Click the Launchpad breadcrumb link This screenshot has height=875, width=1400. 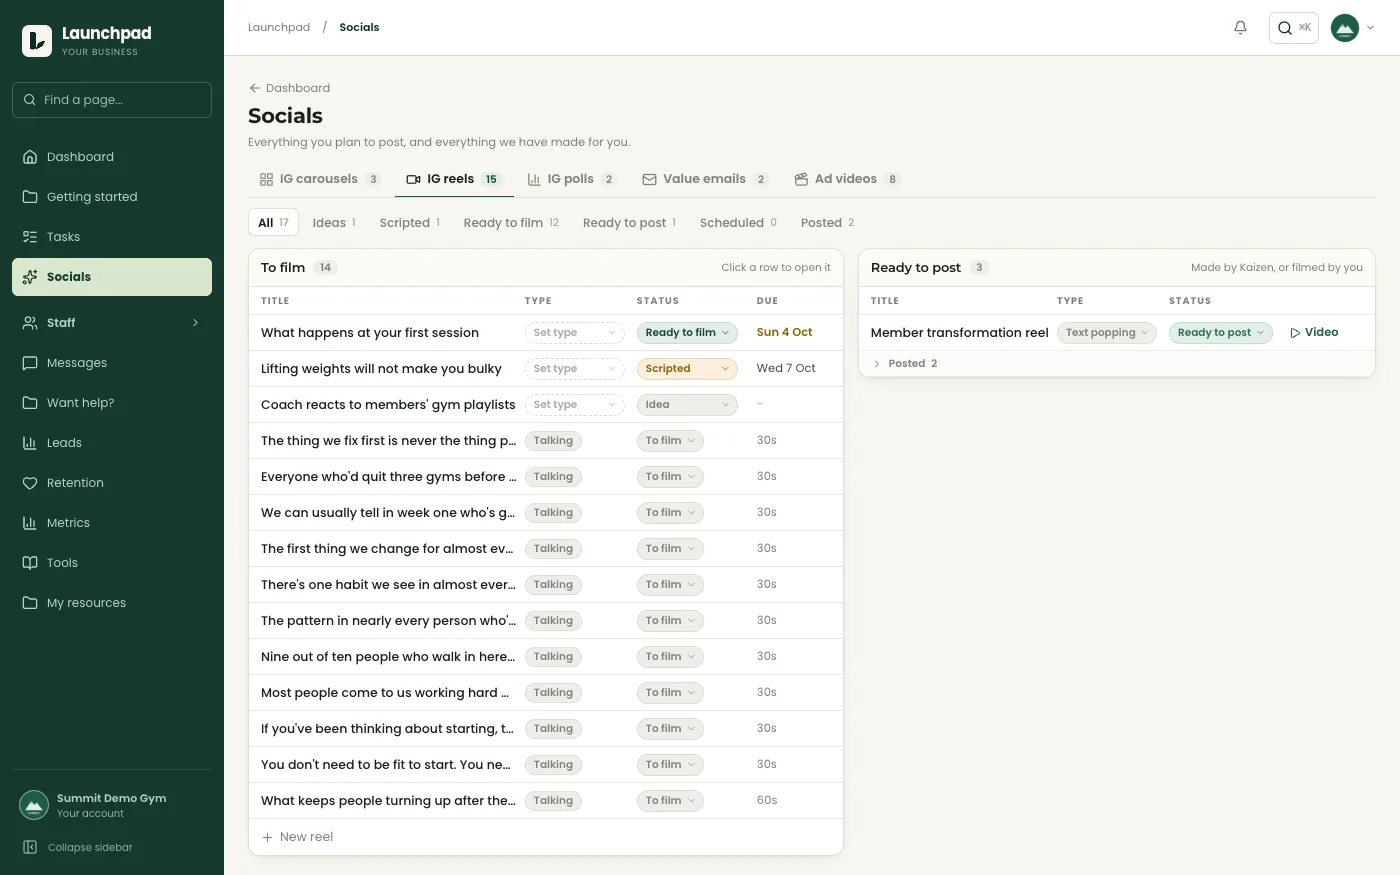click(279, 28)
